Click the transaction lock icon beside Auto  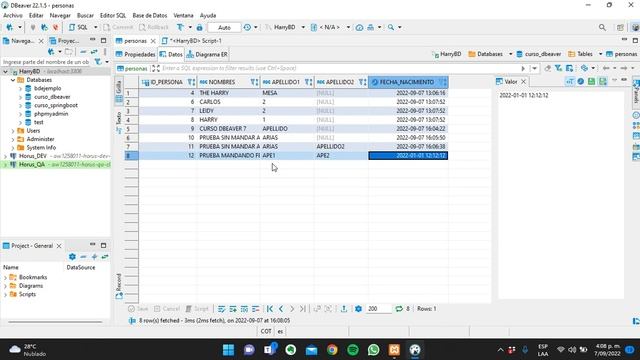point(200,27)
